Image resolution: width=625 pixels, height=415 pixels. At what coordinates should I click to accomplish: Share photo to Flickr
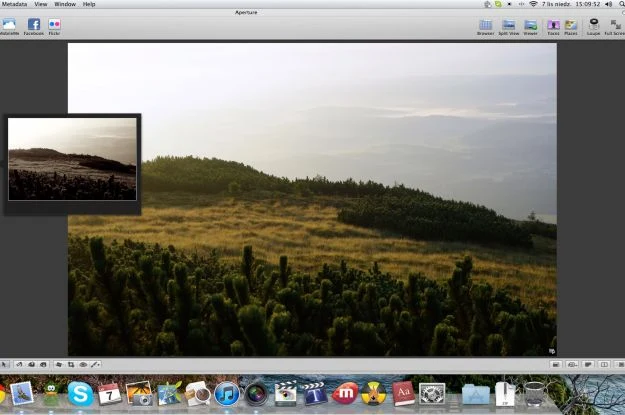54,25
